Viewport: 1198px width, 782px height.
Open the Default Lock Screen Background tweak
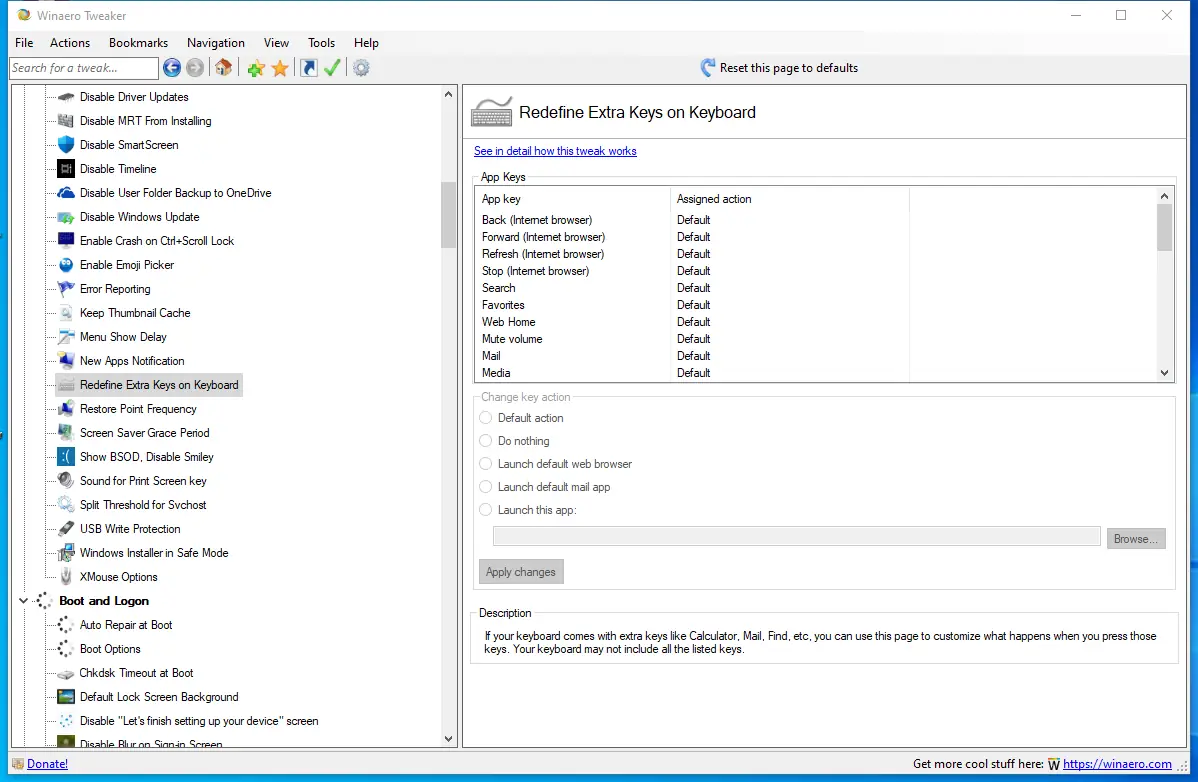pyautogui.click(x=159, y=696)
